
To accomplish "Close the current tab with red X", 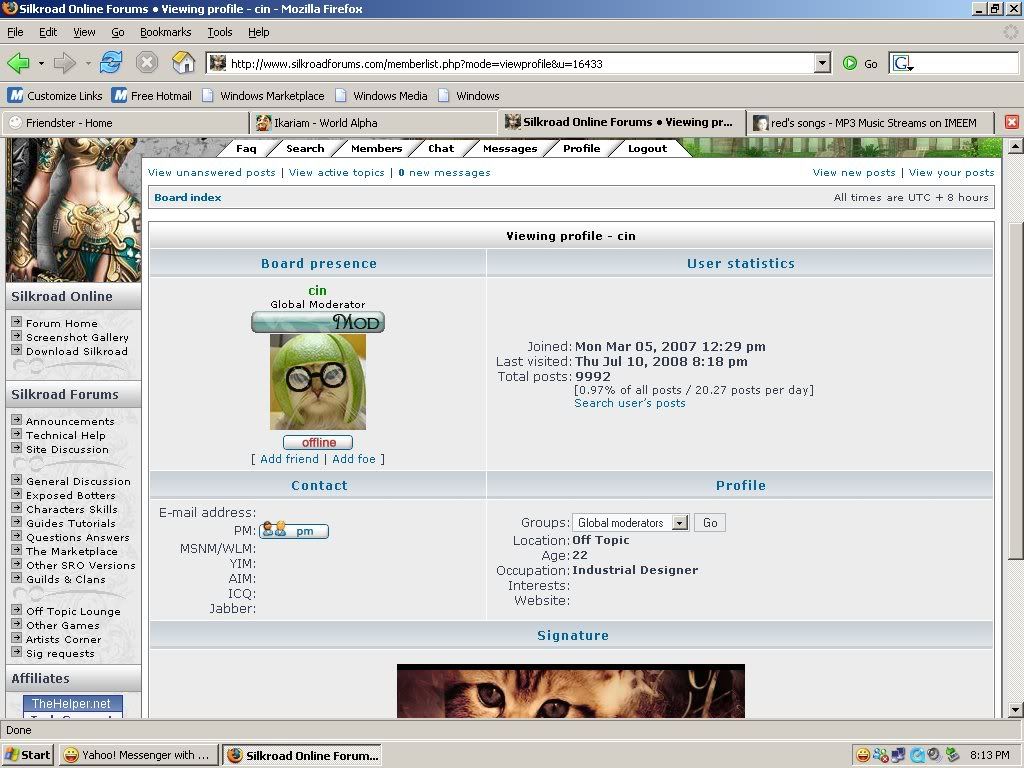I will 1011,122.
